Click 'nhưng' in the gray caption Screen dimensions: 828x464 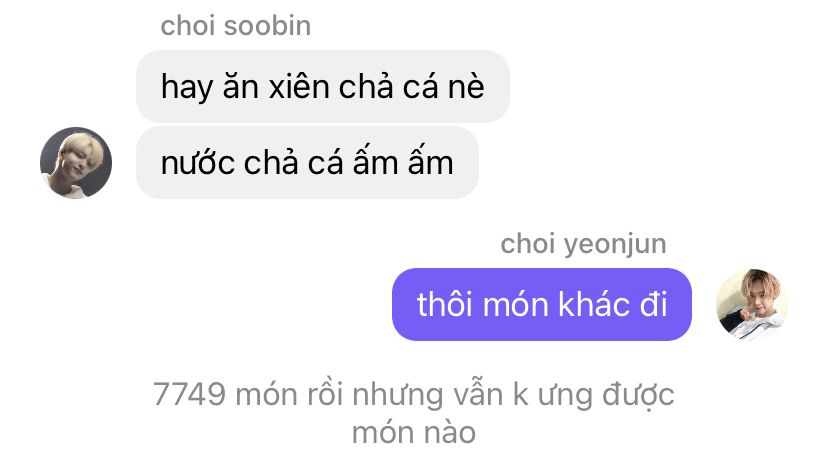point(398,396)
